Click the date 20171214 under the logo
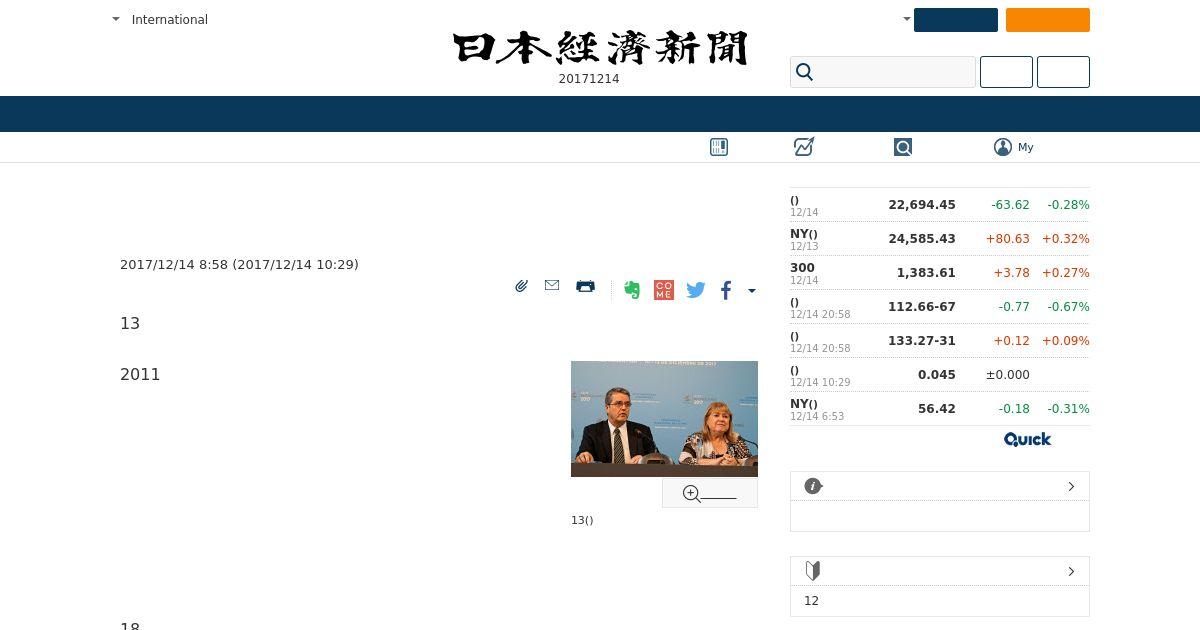This screenshot has width=1200, height=630. [x=589, y=79]
